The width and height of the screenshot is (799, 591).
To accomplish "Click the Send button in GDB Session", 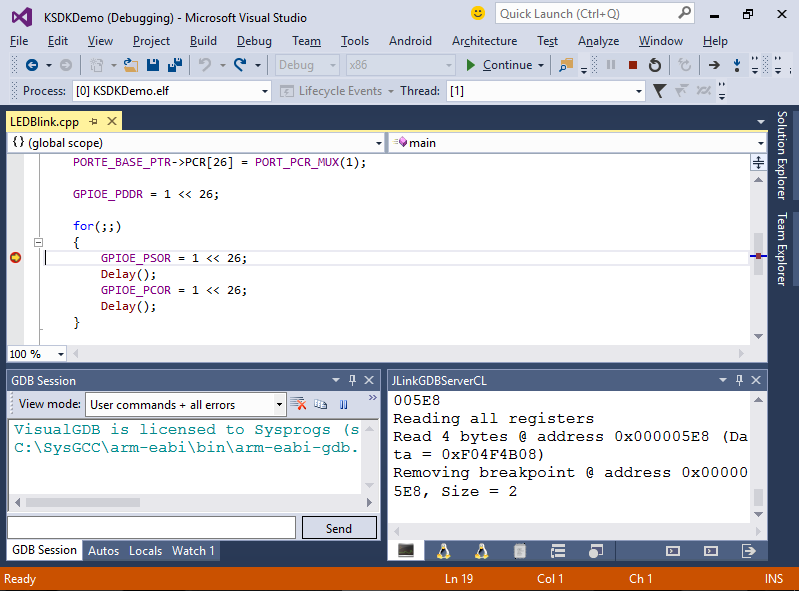I will click(x=339, y=528).
